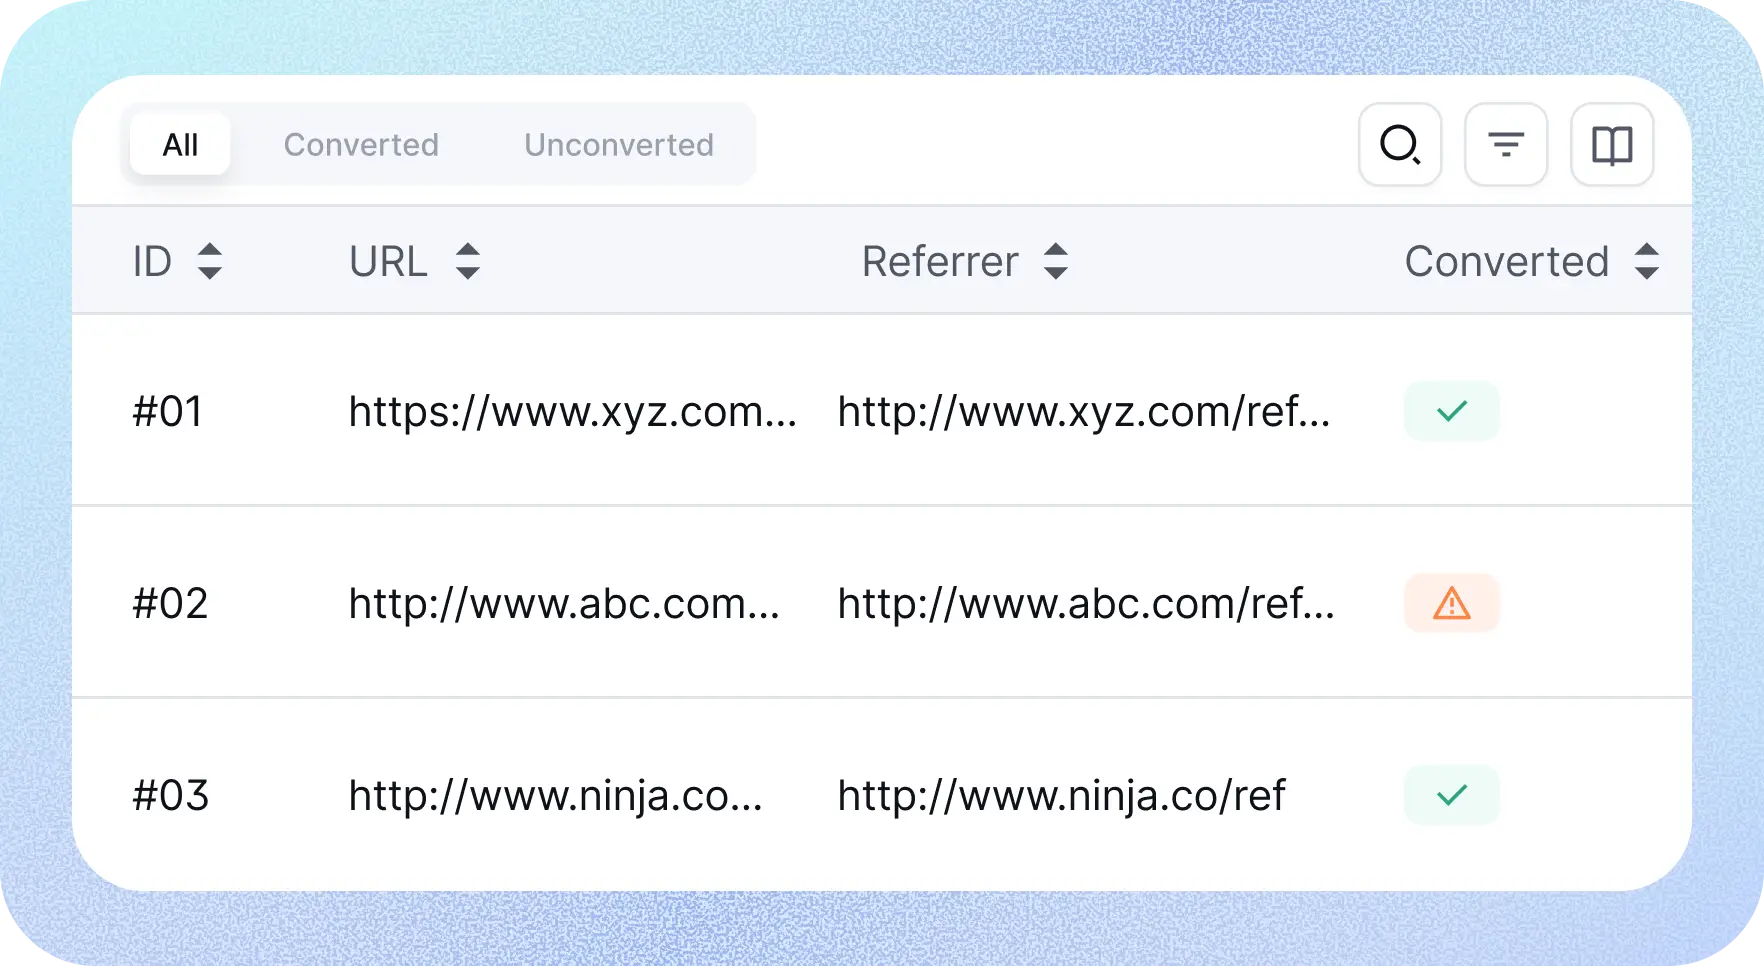Click the green checkmark for row #03
This screenshot has width=1764, height=966.
click(x=1451, y=795)
